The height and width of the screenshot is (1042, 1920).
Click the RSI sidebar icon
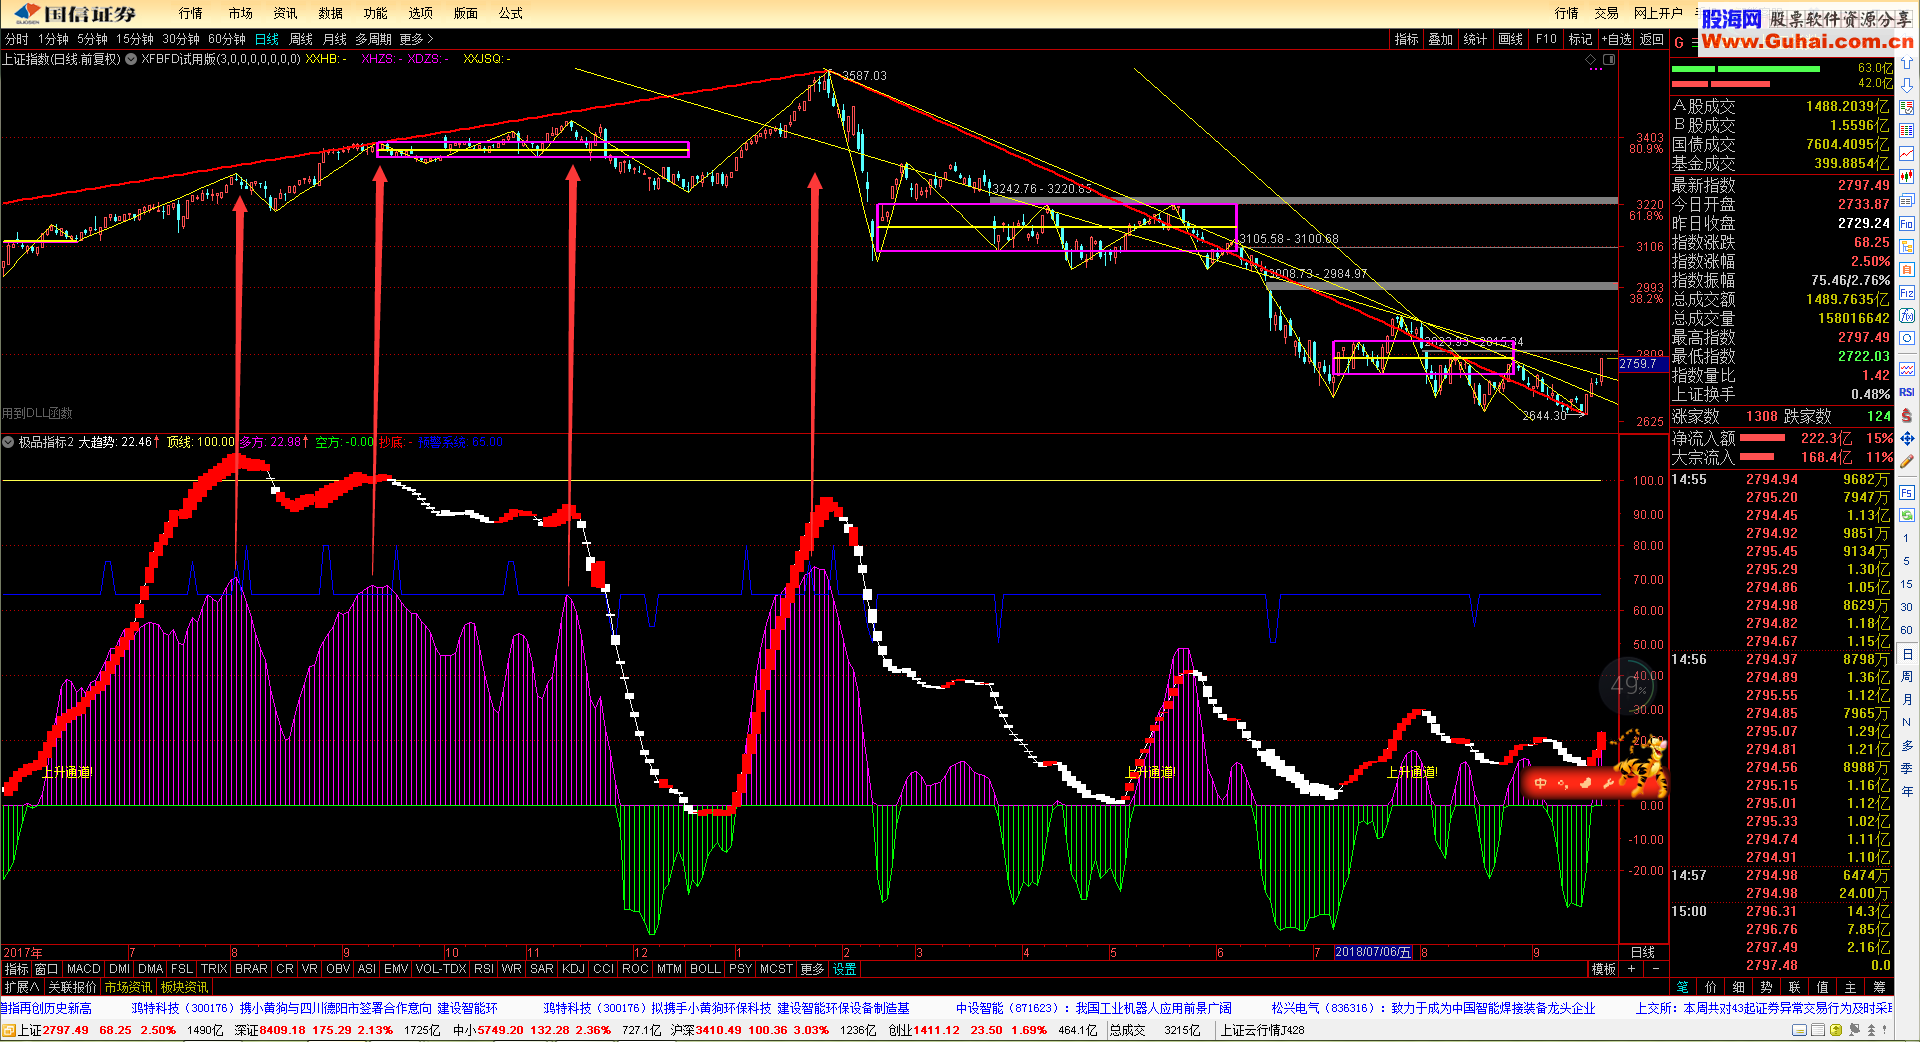pos(1907,392)
